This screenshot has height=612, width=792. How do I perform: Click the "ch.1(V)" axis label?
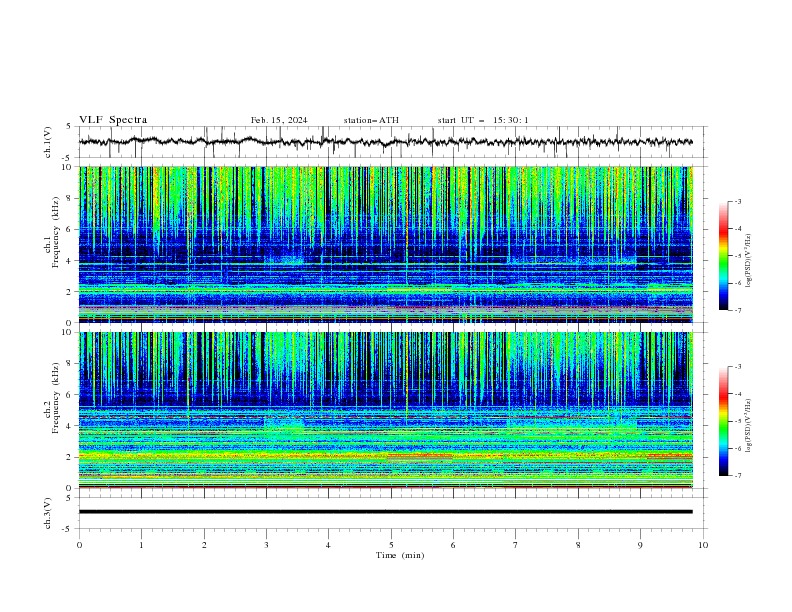click(48, 142)
